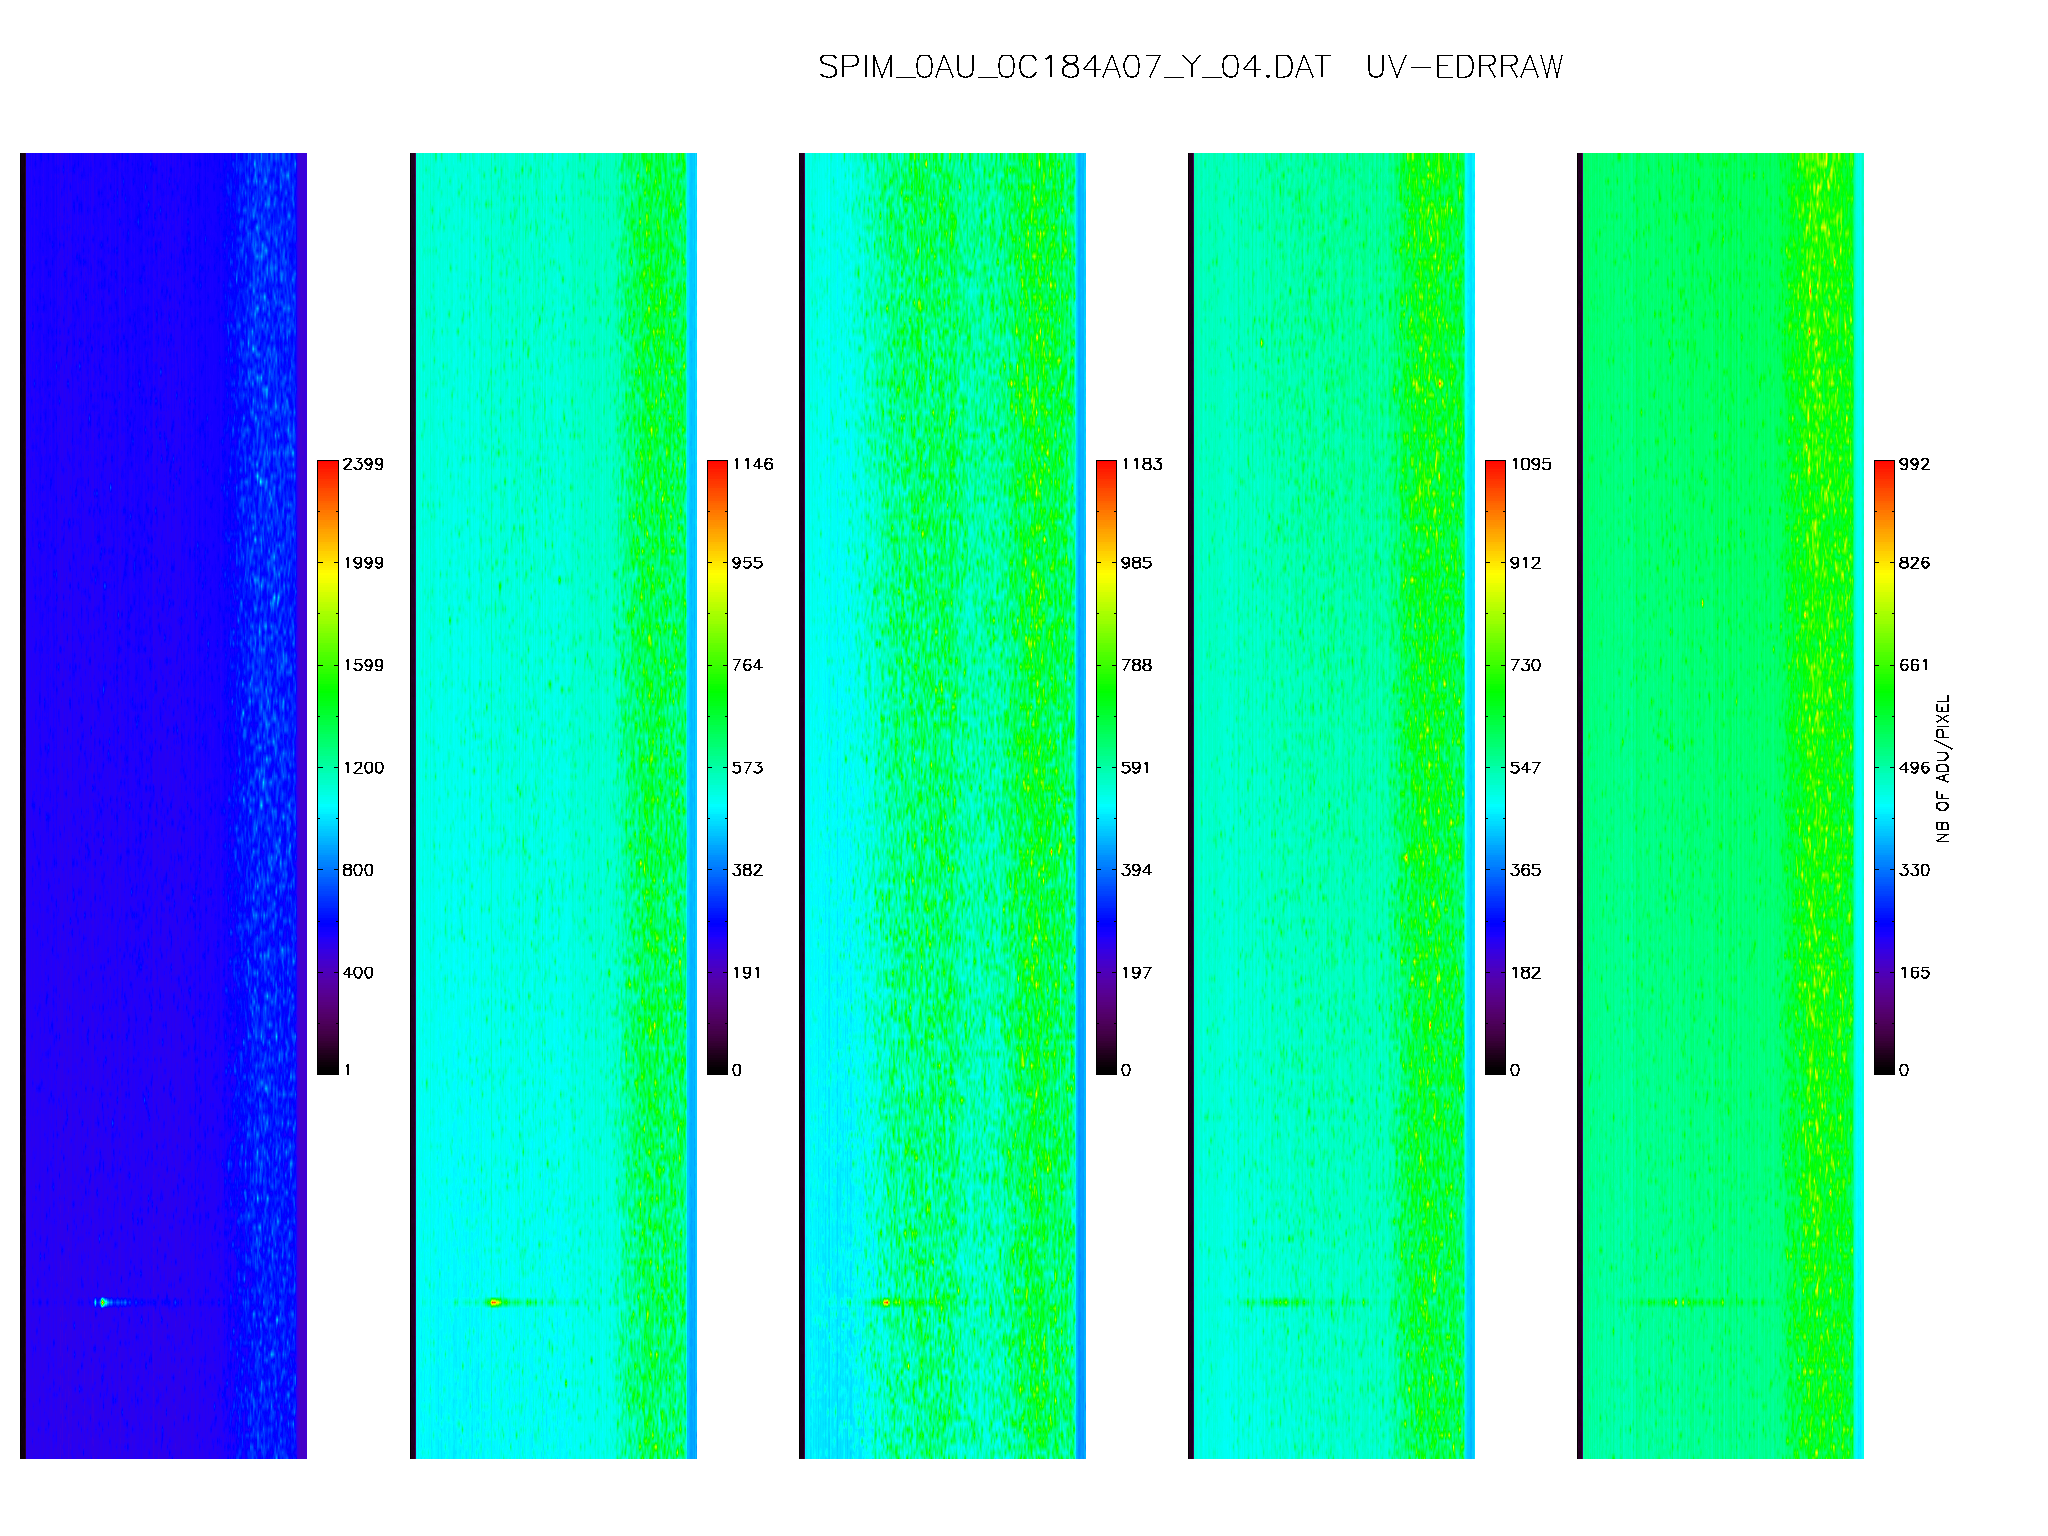This screenshot has width=2048, height=1536.
Task: Click the 197 tick label
Action: [x=1136, y=973]
